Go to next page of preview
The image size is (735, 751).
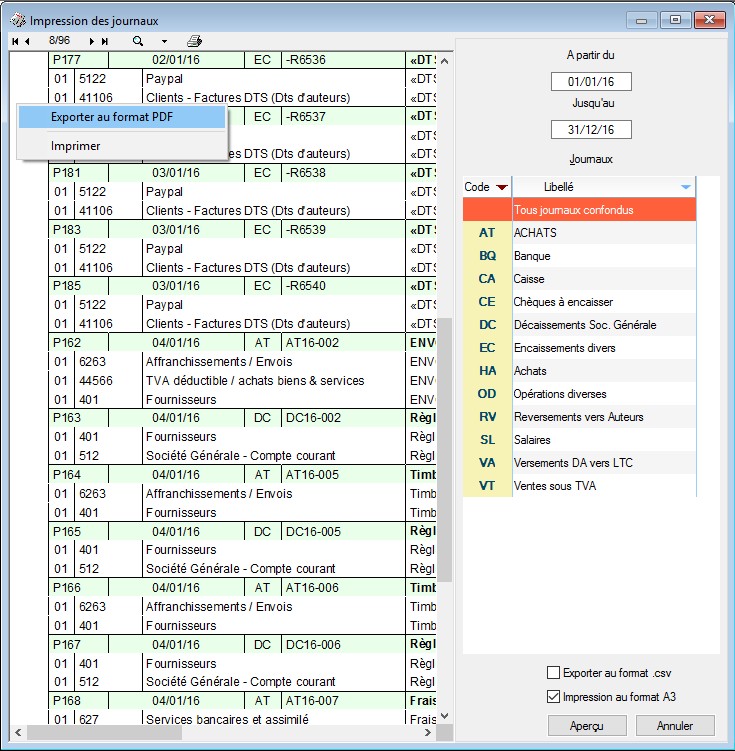(x=91, y=42)
